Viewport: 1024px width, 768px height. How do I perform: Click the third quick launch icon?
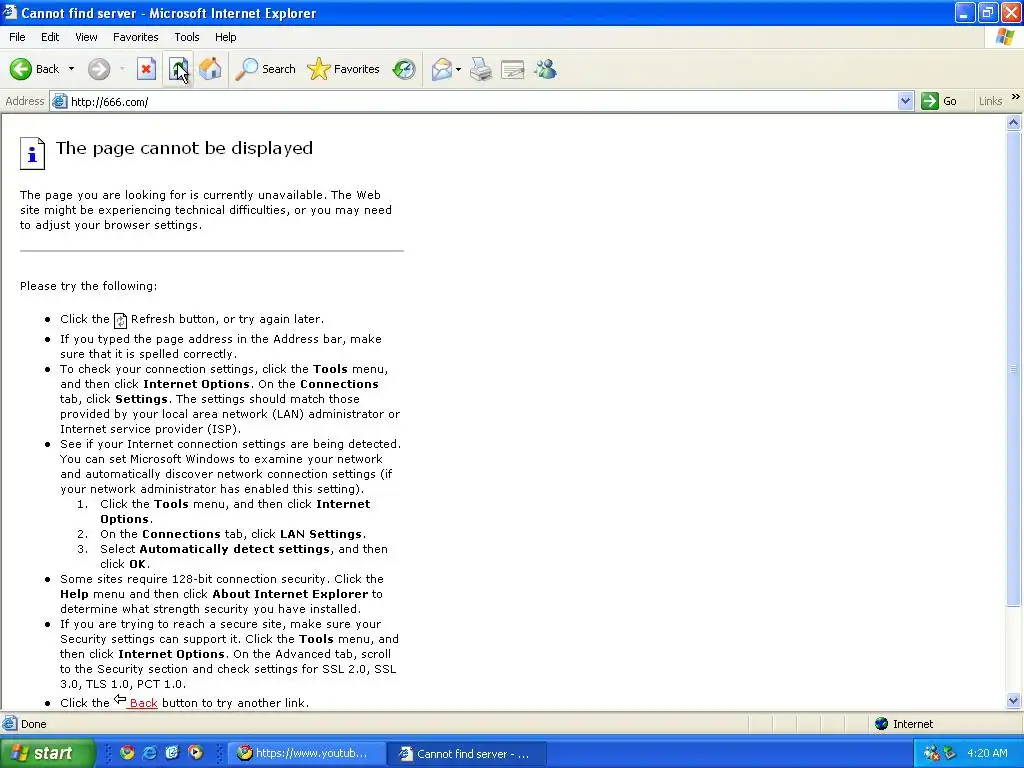coord(172,753)
